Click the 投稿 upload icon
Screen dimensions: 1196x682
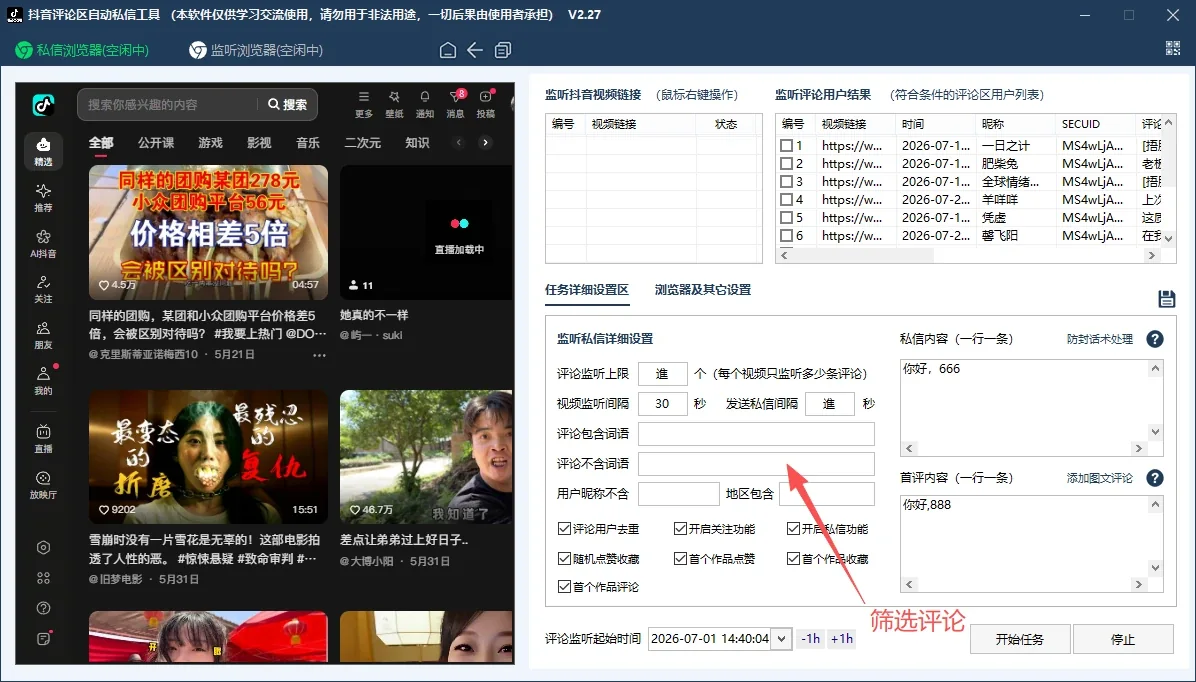(486, 104)
